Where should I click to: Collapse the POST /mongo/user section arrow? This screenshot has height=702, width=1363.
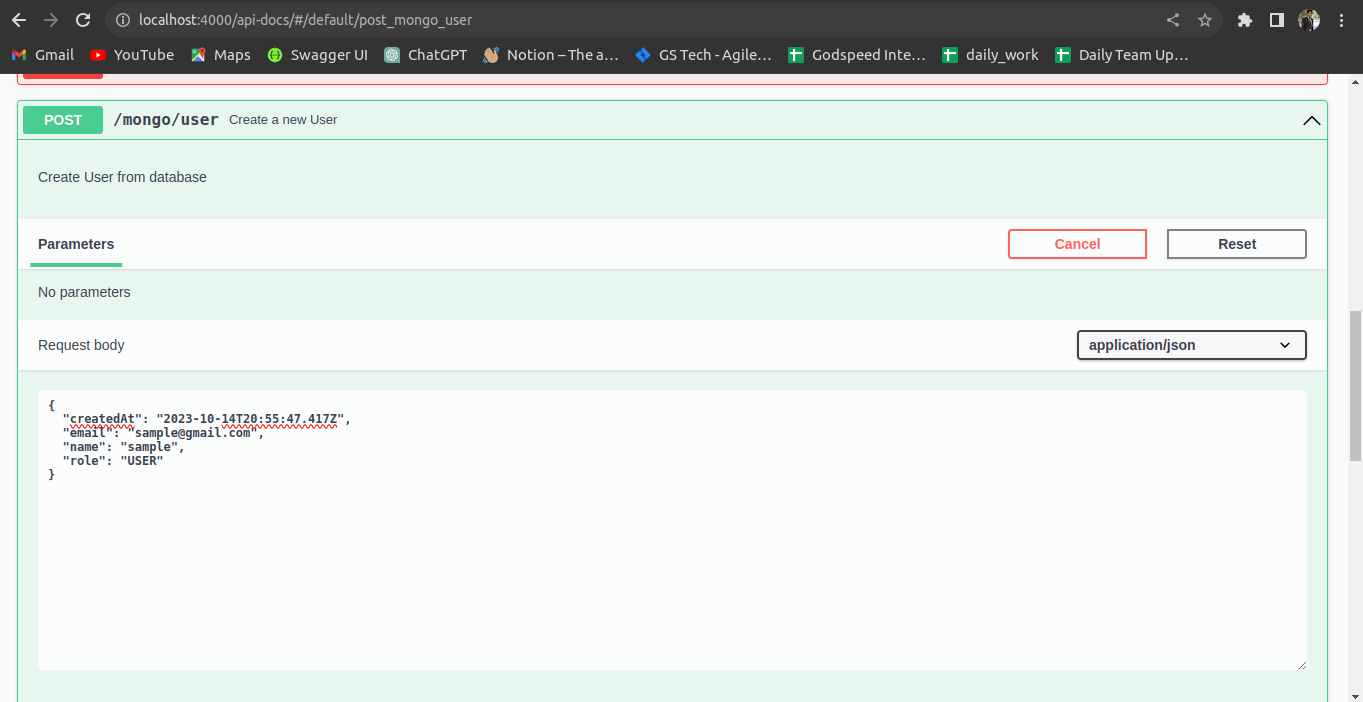1312,120
